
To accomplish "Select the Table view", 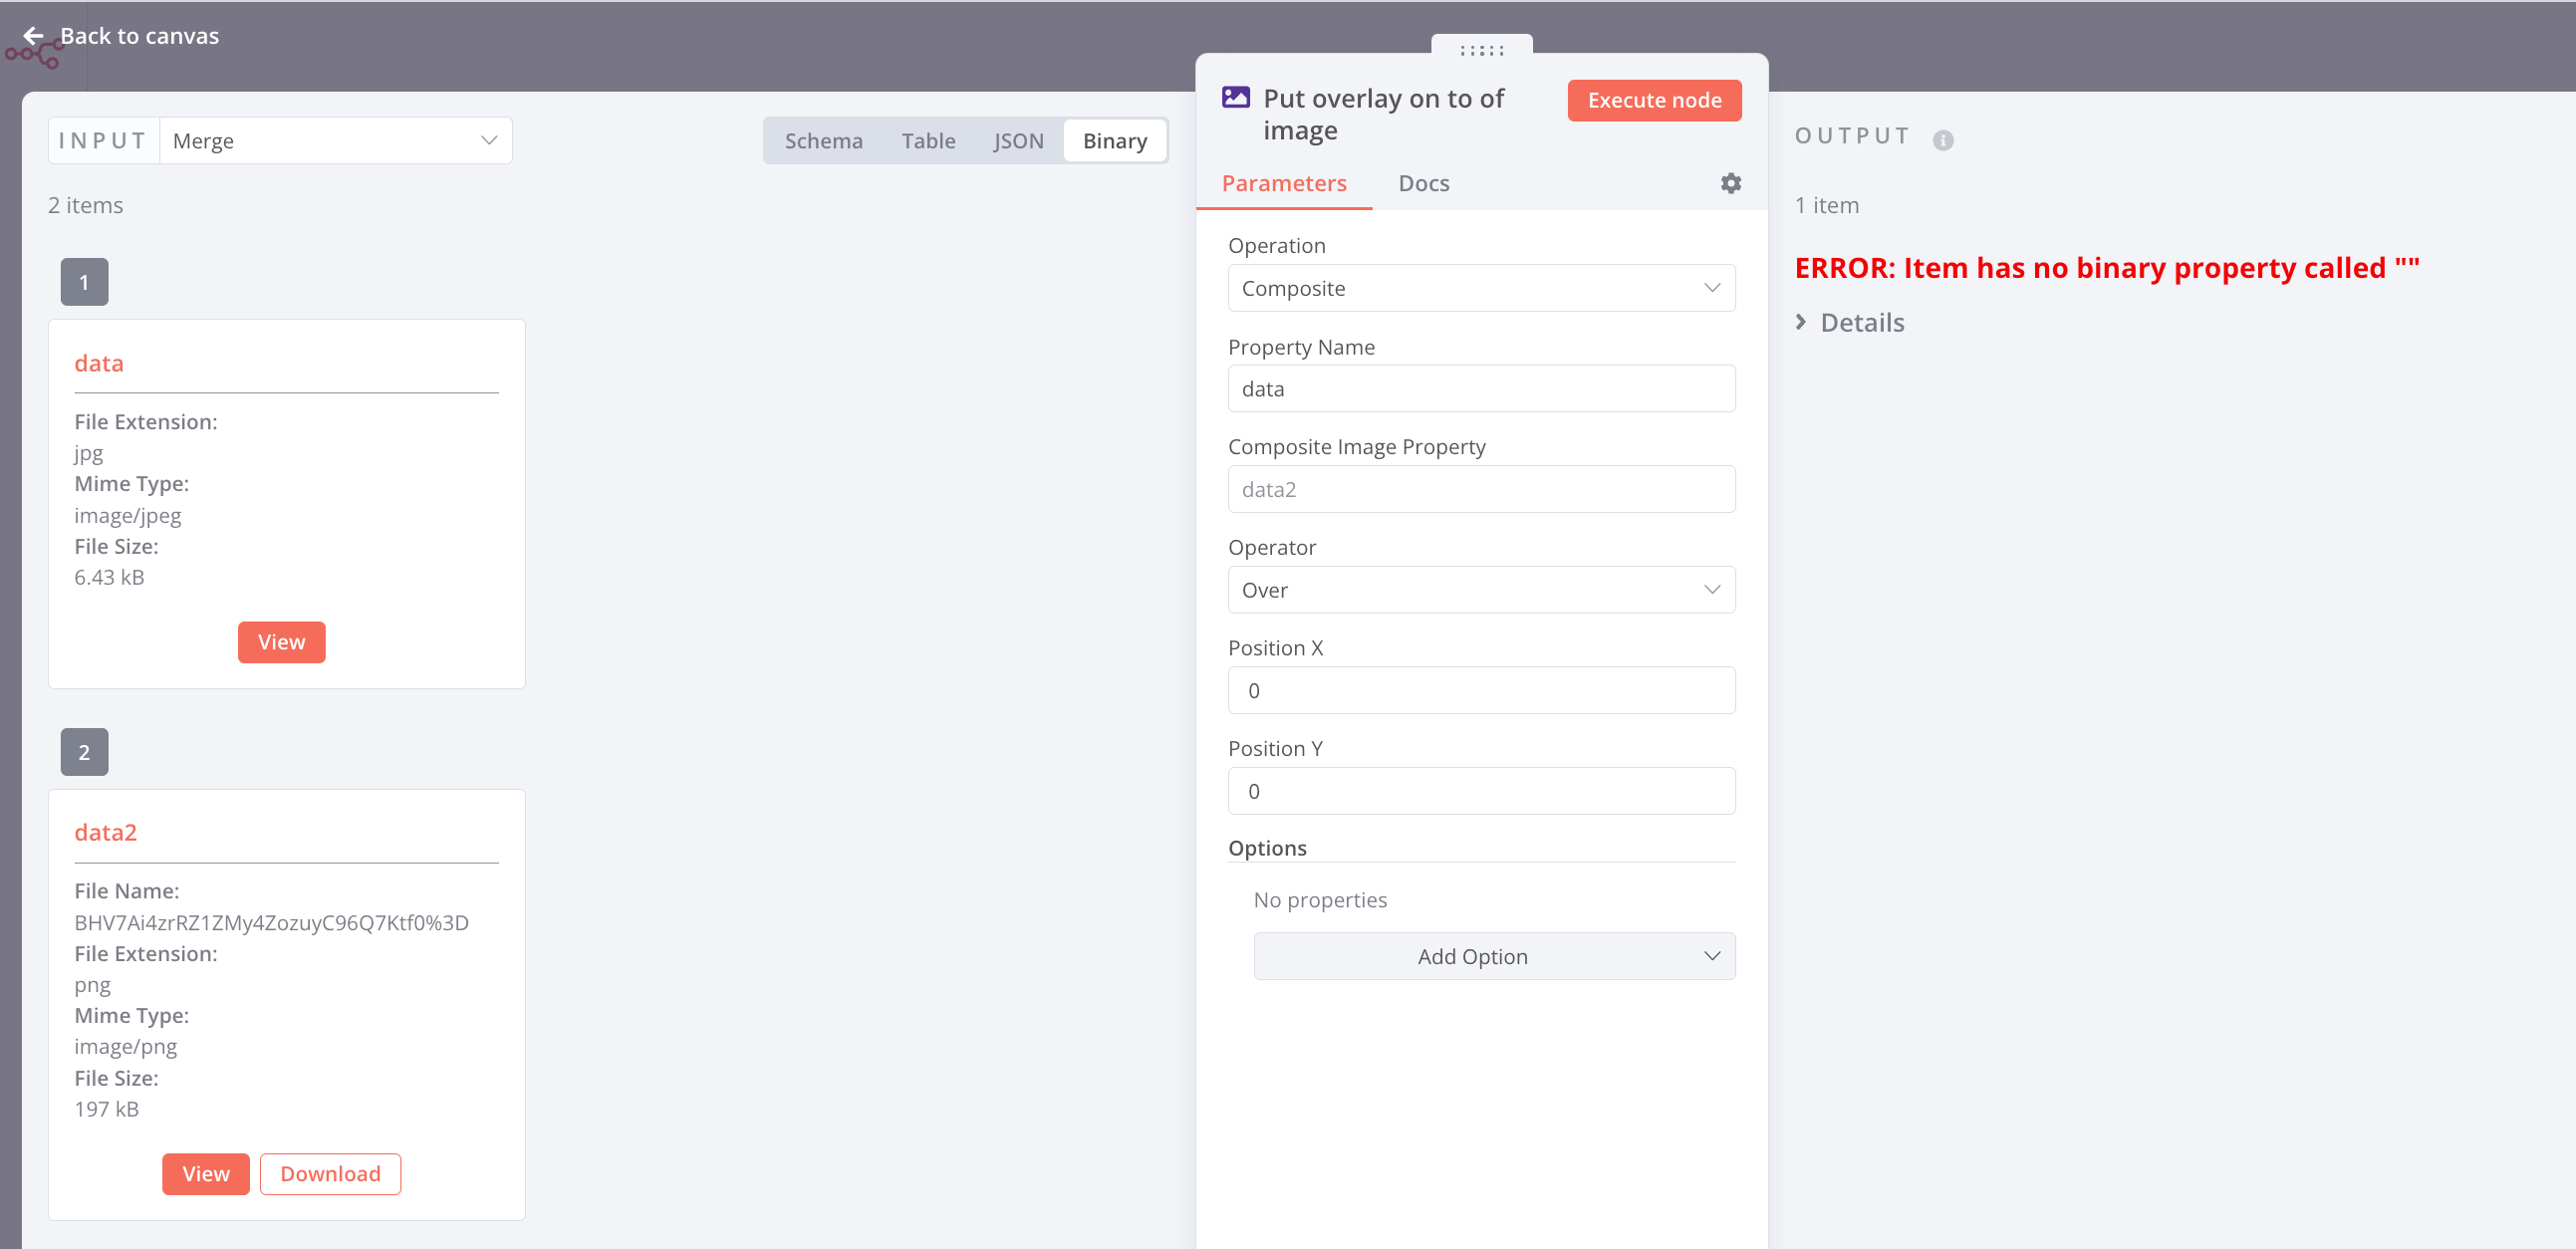I will [x=928, y=141].
